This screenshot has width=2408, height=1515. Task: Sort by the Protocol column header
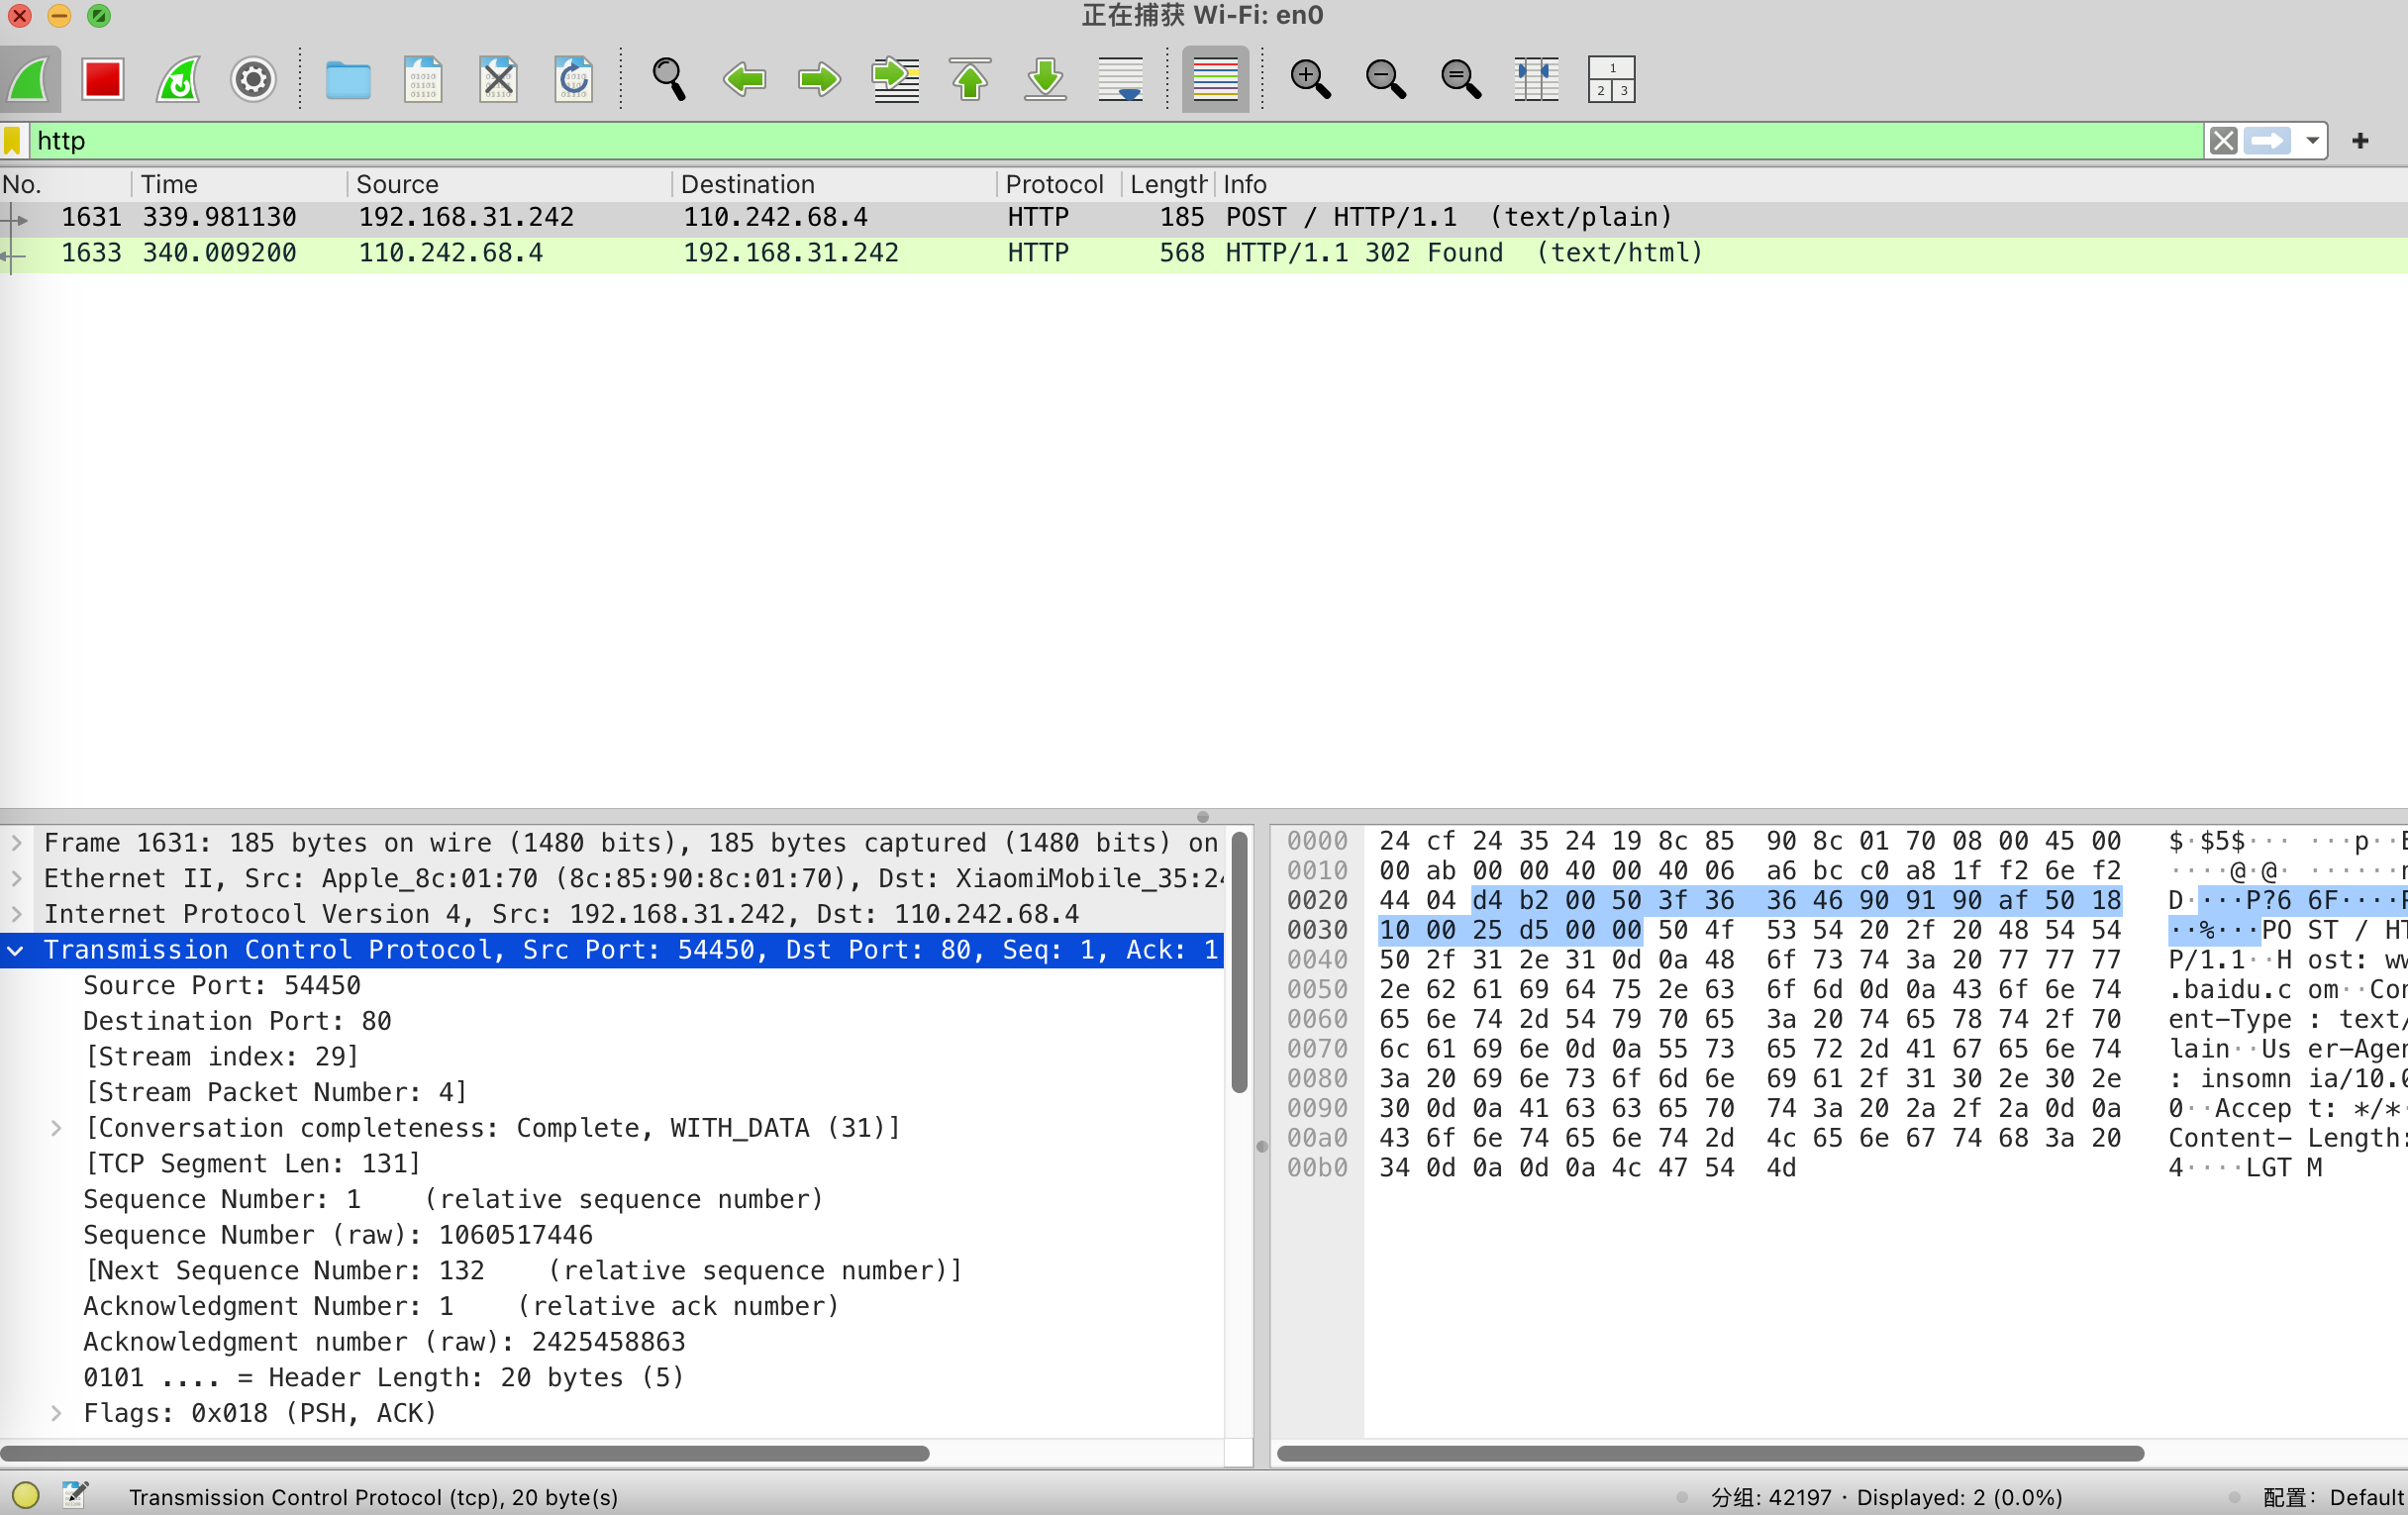pos(1054,184)
